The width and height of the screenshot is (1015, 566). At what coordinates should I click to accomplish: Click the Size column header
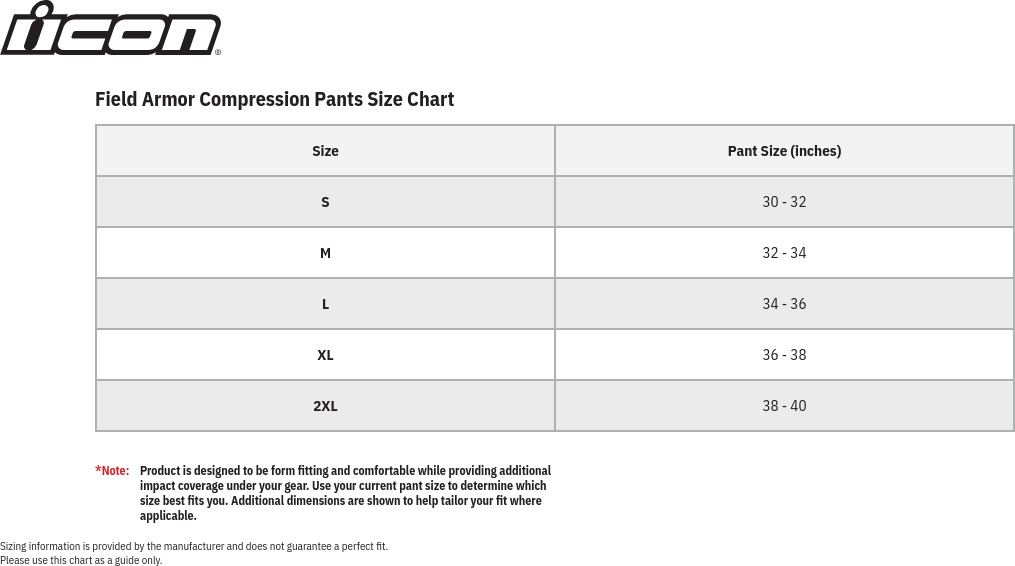(x=325, y=151)
